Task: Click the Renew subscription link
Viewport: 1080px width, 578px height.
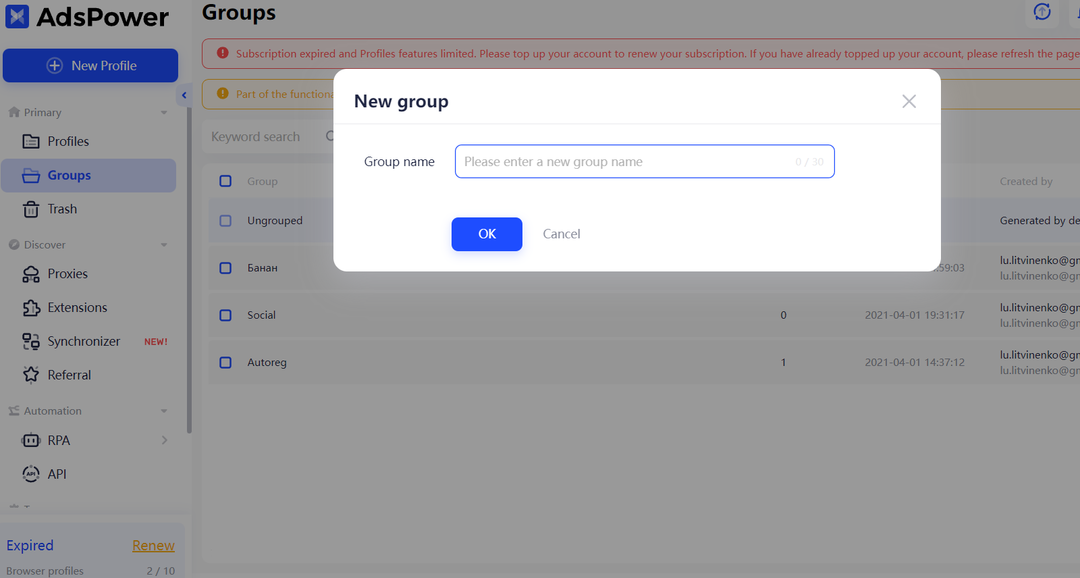Action: point(153,546)
